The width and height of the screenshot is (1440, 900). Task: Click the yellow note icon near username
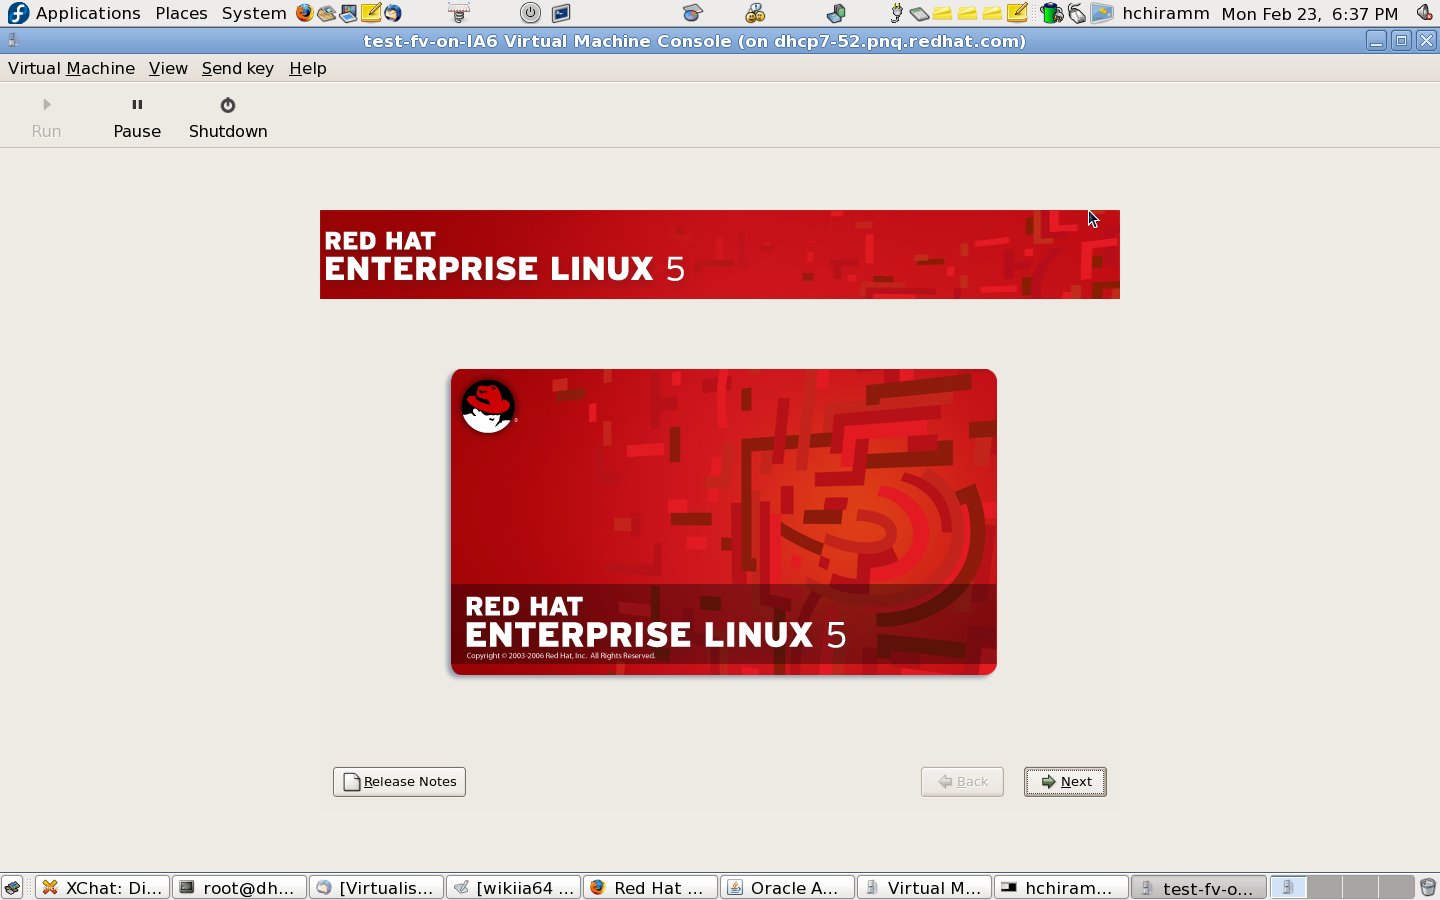click(1017, 13)
